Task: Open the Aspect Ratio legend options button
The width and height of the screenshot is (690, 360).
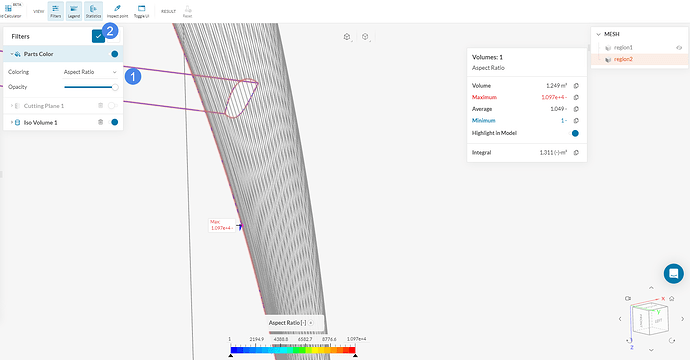Action: click(x=311, y=323)
